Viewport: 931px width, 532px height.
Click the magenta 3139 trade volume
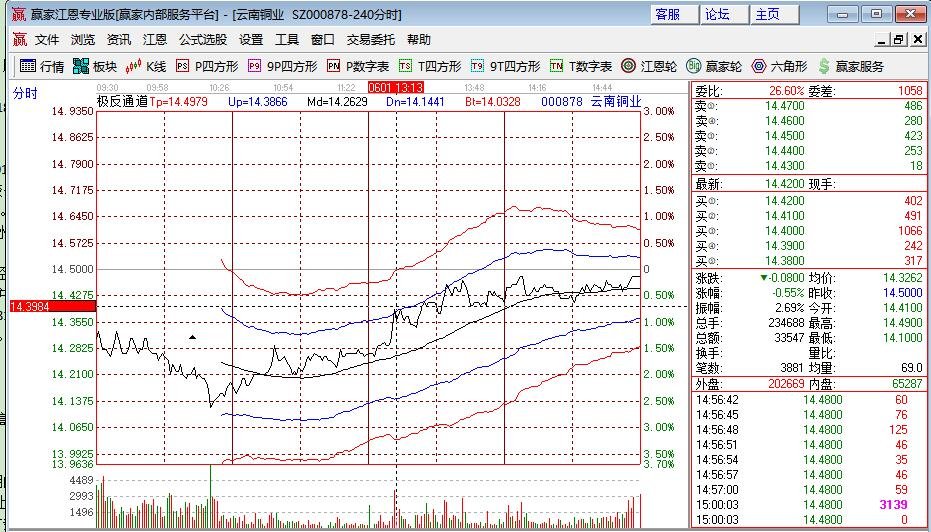pos(893,505)
